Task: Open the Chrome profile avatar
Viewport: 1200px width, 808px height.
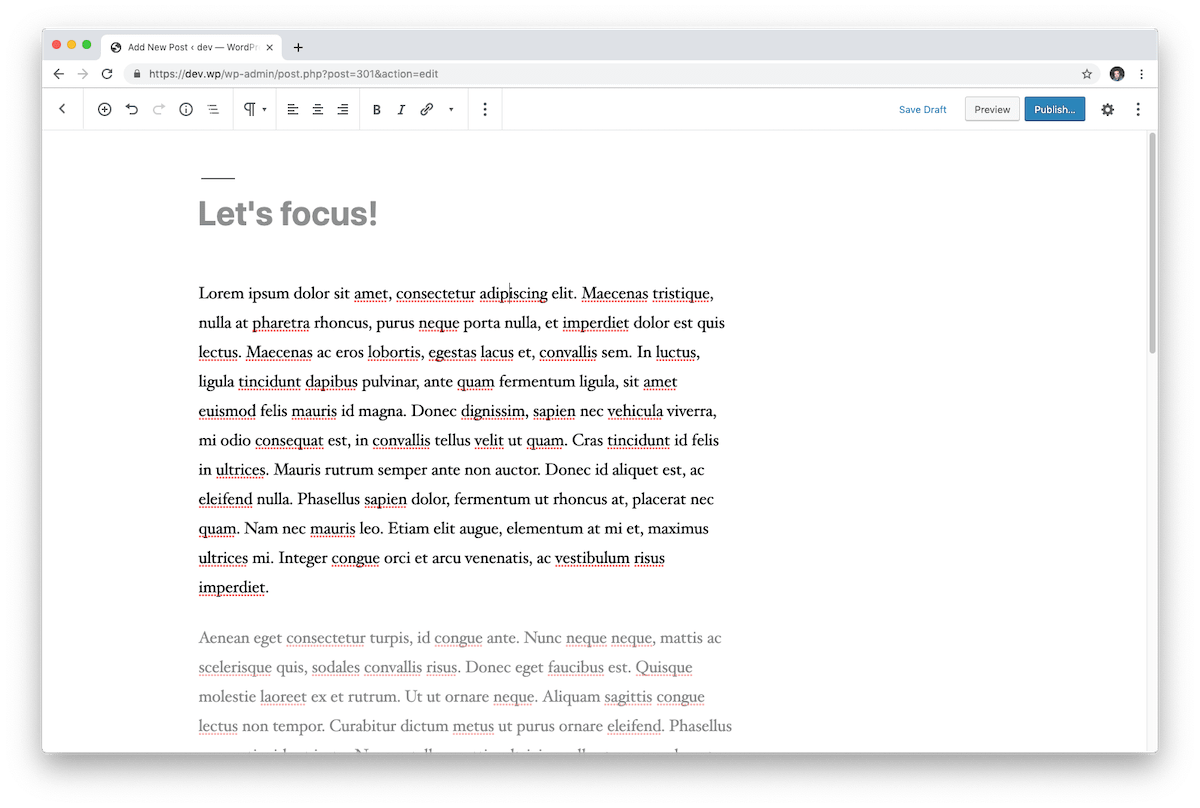Action: point(1117,74)
